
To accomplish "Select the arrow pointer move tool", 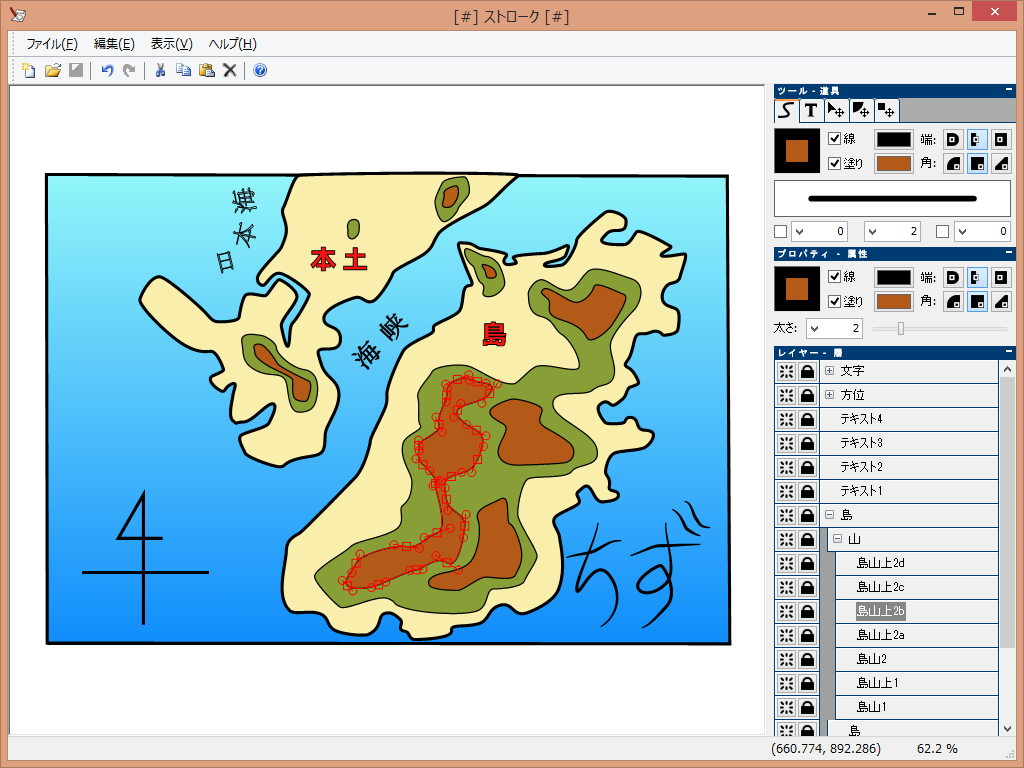I will click(836, 110).
